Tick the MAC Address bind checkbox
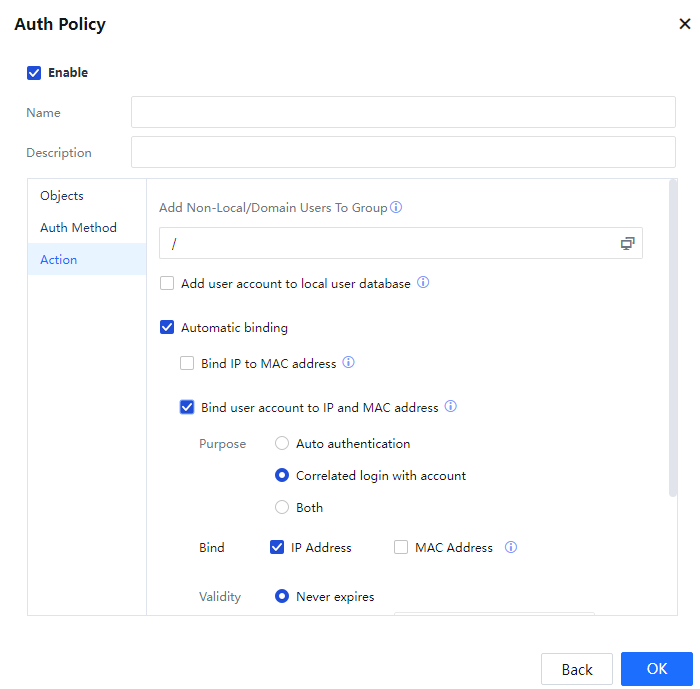Viewport: 700px width, 689px height. pos(401,548)
